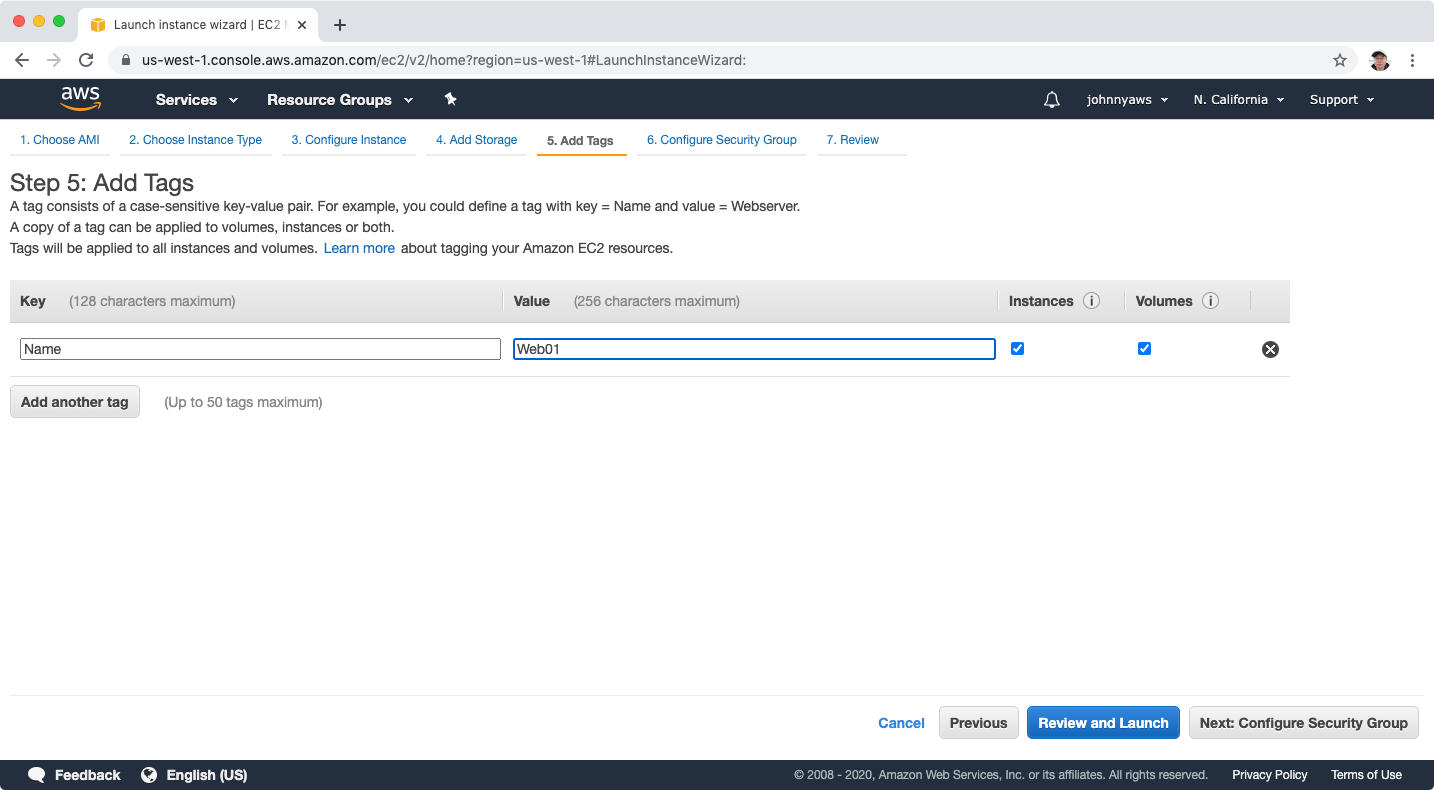Image resolution: width=1434 pixels, height=790 pixels.
Task: Go to step 4. Add Storage
Action: [477, 140]
